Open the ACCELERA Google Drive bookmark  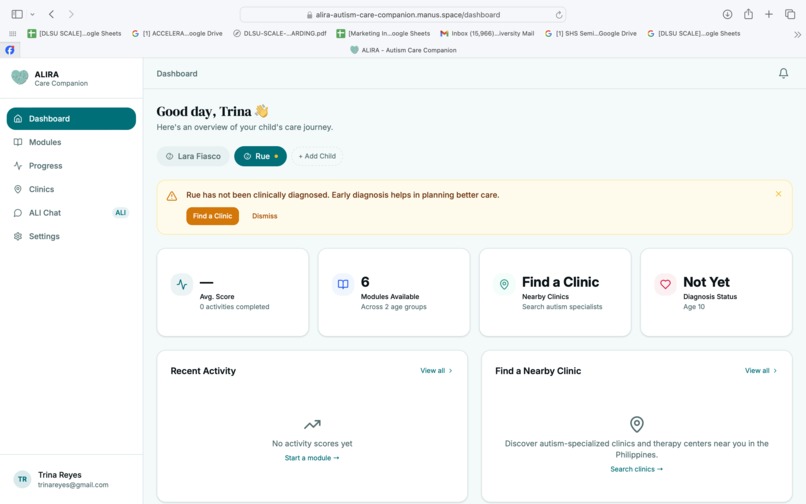click(x=177, y=33)
